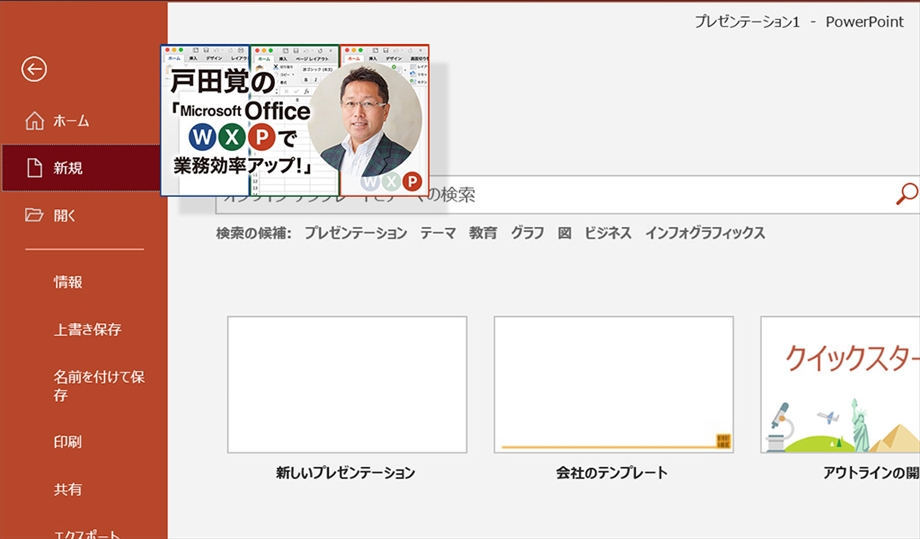Select the 新規 menu item

click(80, 168)
